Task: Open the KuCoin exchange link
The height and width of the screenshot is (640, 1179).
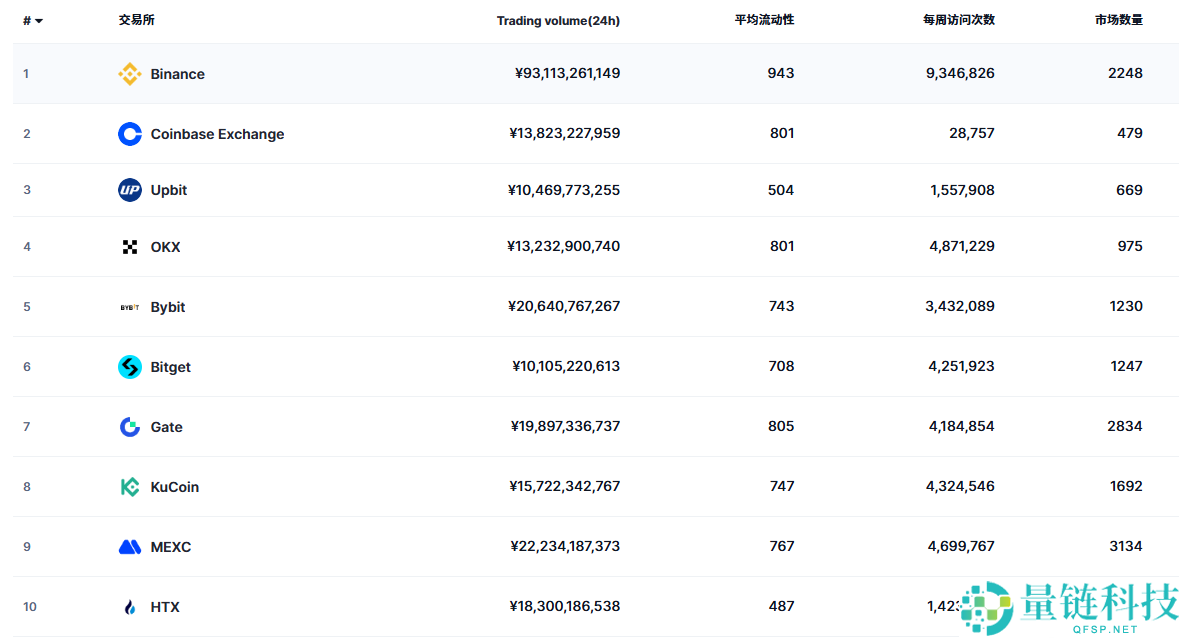Action: [174, 487]
